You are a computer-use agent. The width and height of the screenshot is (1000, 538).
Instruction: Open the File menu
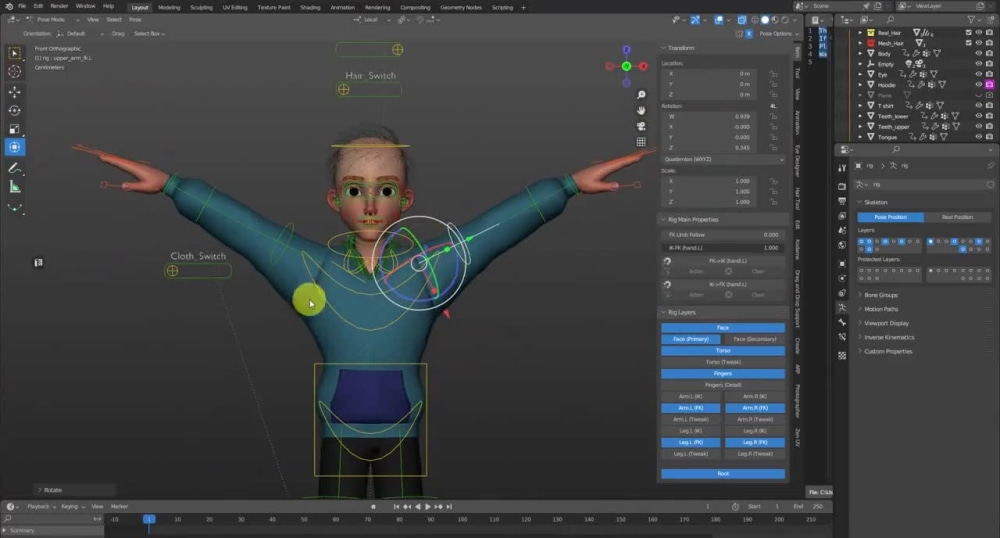[22, 6]
